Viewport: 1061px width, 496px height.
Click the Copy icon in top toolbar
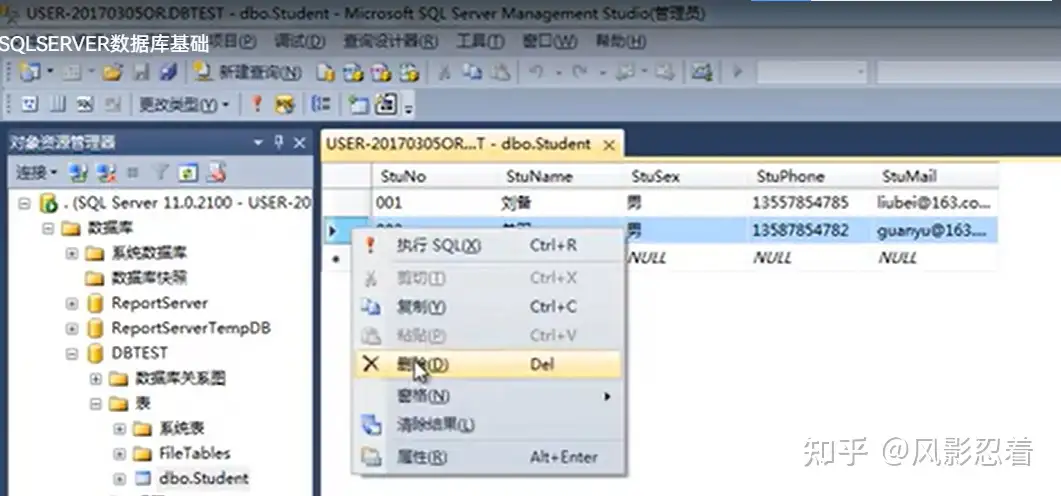pos(472,72)
